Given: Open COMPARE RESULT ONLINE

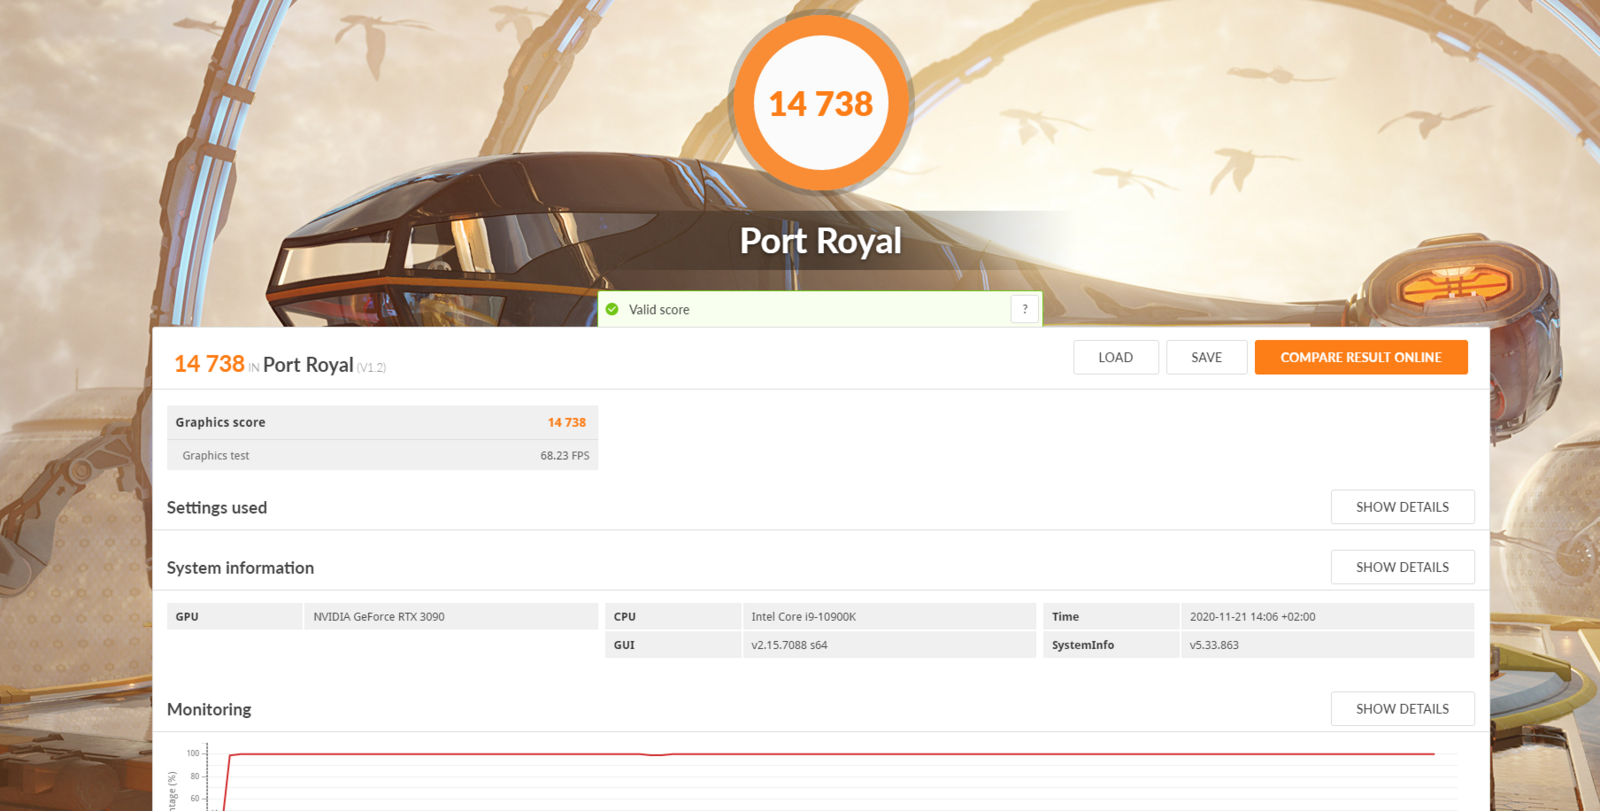Looking at the screenshot, I should (1361, 357).
